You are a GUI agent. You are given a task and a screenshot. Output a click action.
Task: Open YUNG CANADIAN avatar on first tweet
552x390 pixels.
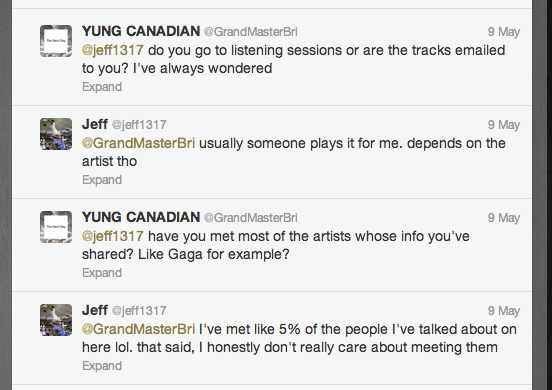[56, 41]
